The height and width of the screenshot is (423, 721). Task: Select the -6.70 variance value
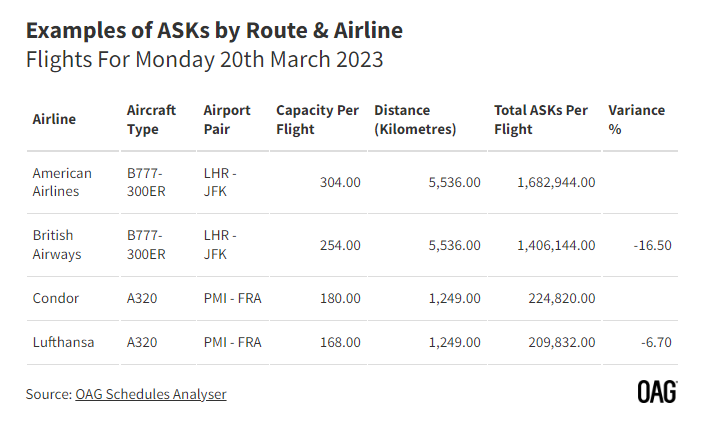coord(656,343)
